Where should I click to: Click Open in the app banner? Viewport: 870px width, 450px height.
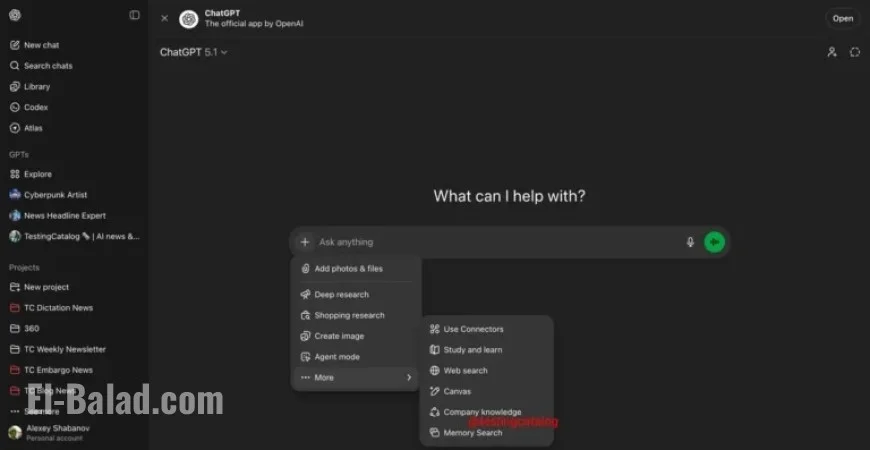pyautogui.click(x=842, y=18)
